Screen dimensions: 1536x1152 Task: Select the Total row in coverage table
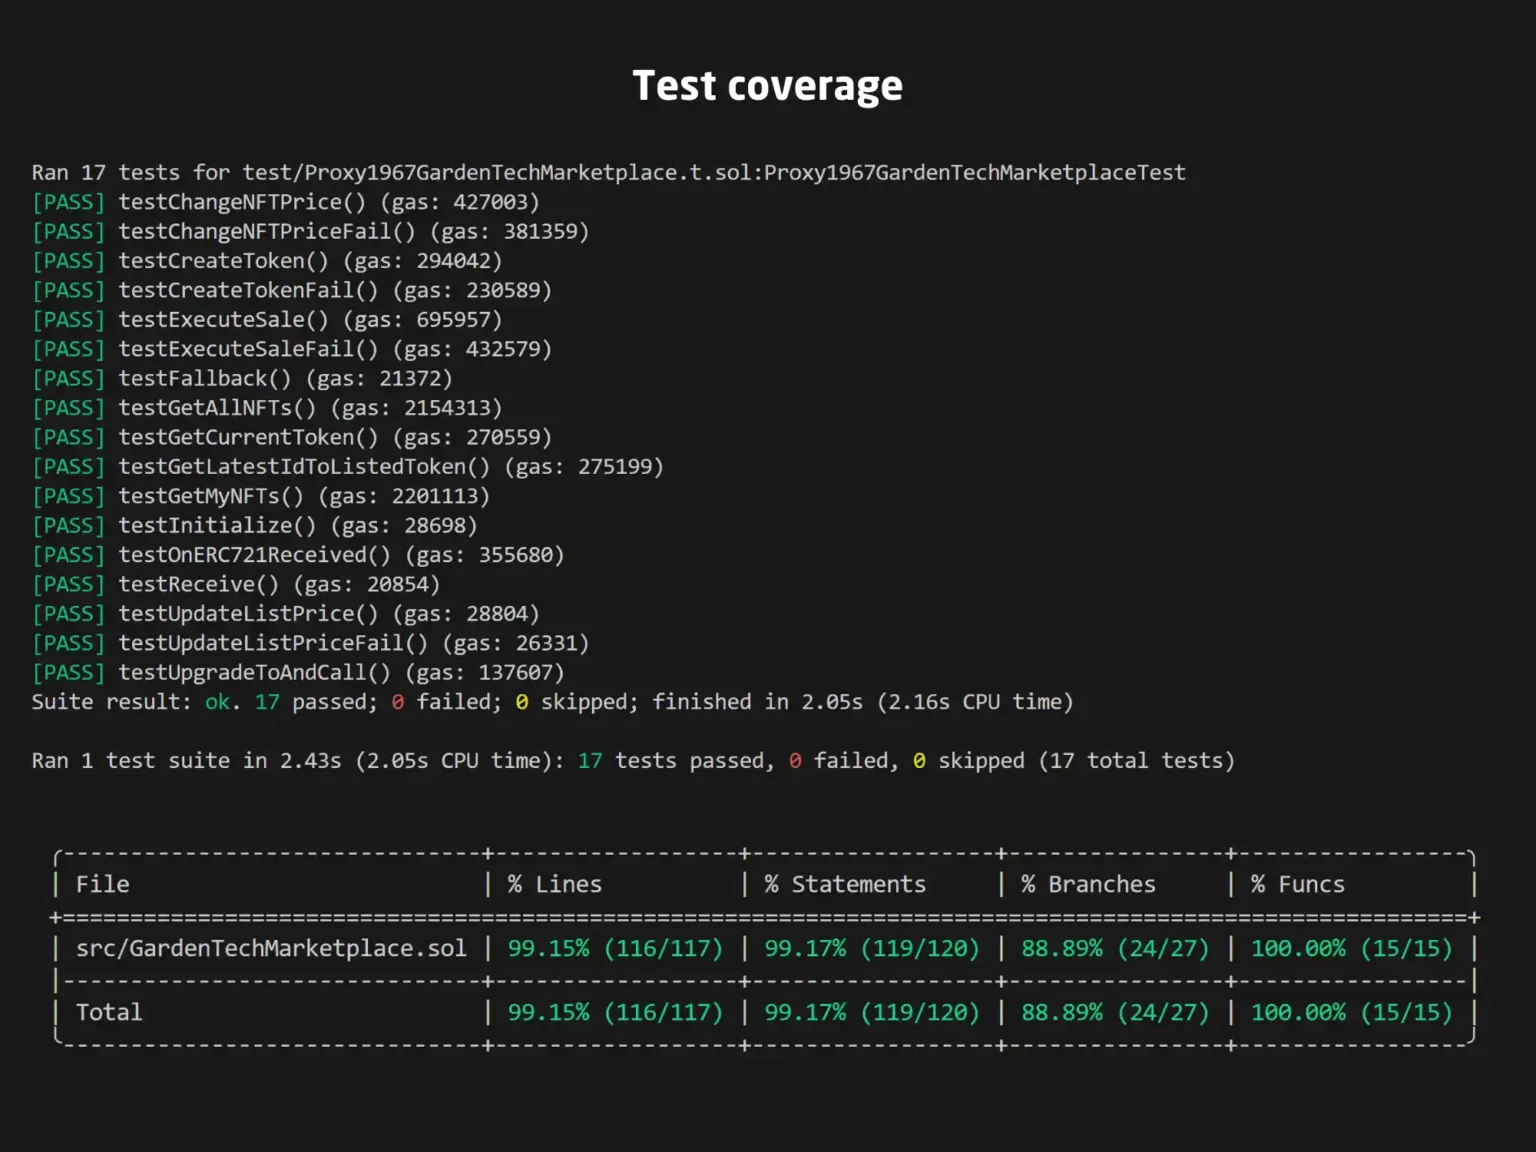click(108, 1012)
